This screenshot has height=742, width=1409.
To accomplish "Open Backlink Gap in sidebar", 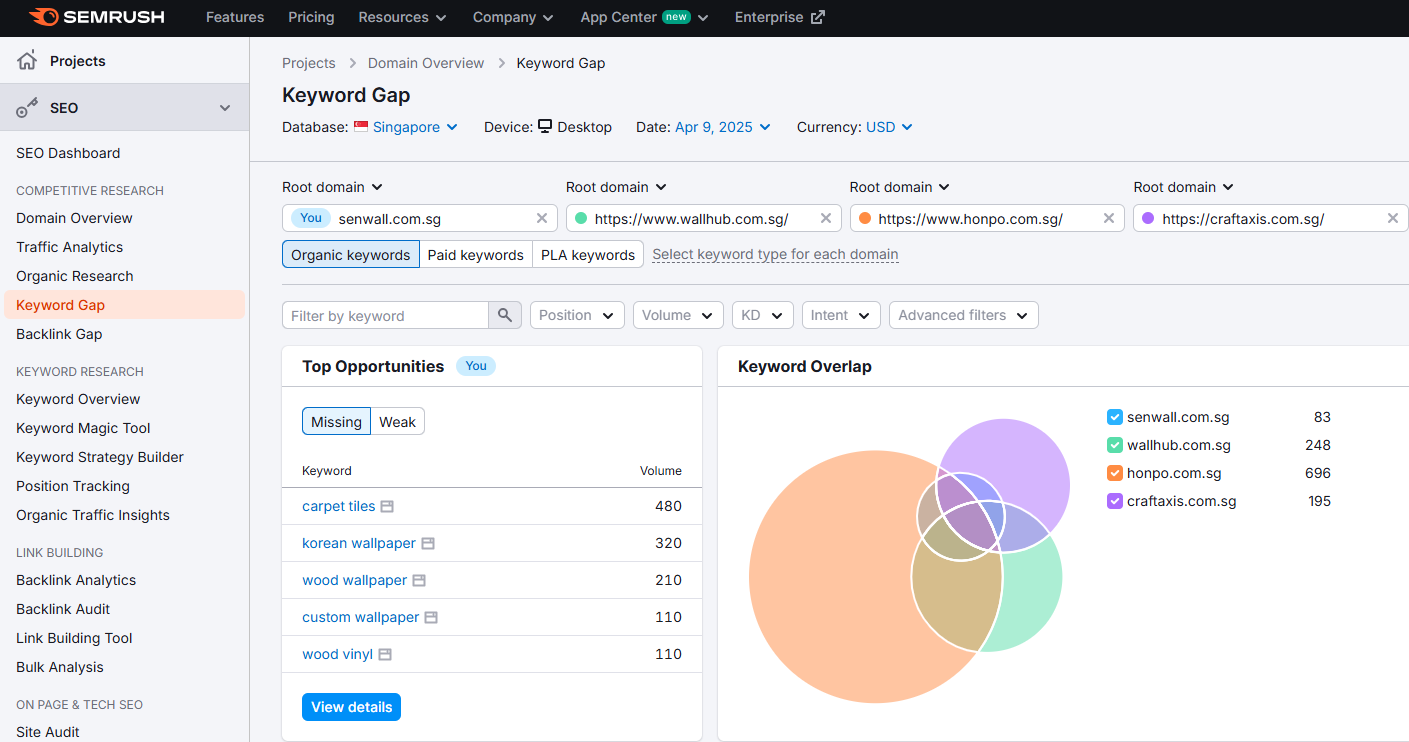I will click(x=59, y=334).
